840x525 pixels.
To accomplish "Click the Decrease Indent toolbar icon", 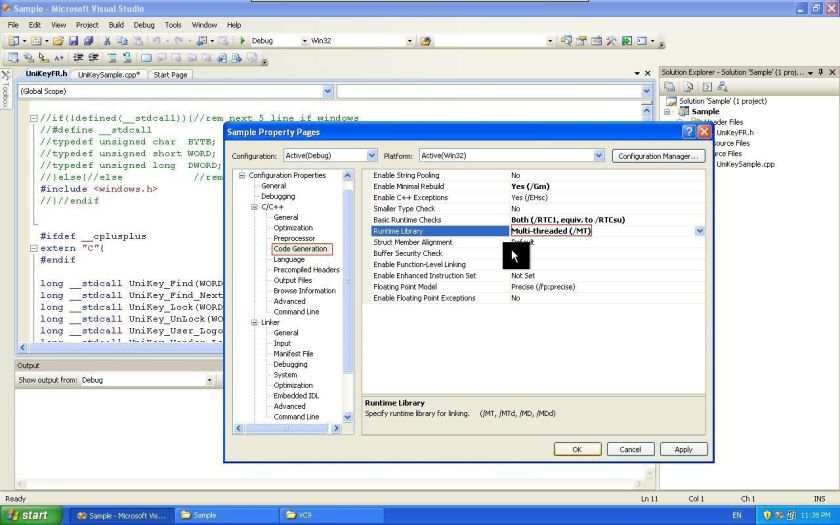I will pos(78,57).
